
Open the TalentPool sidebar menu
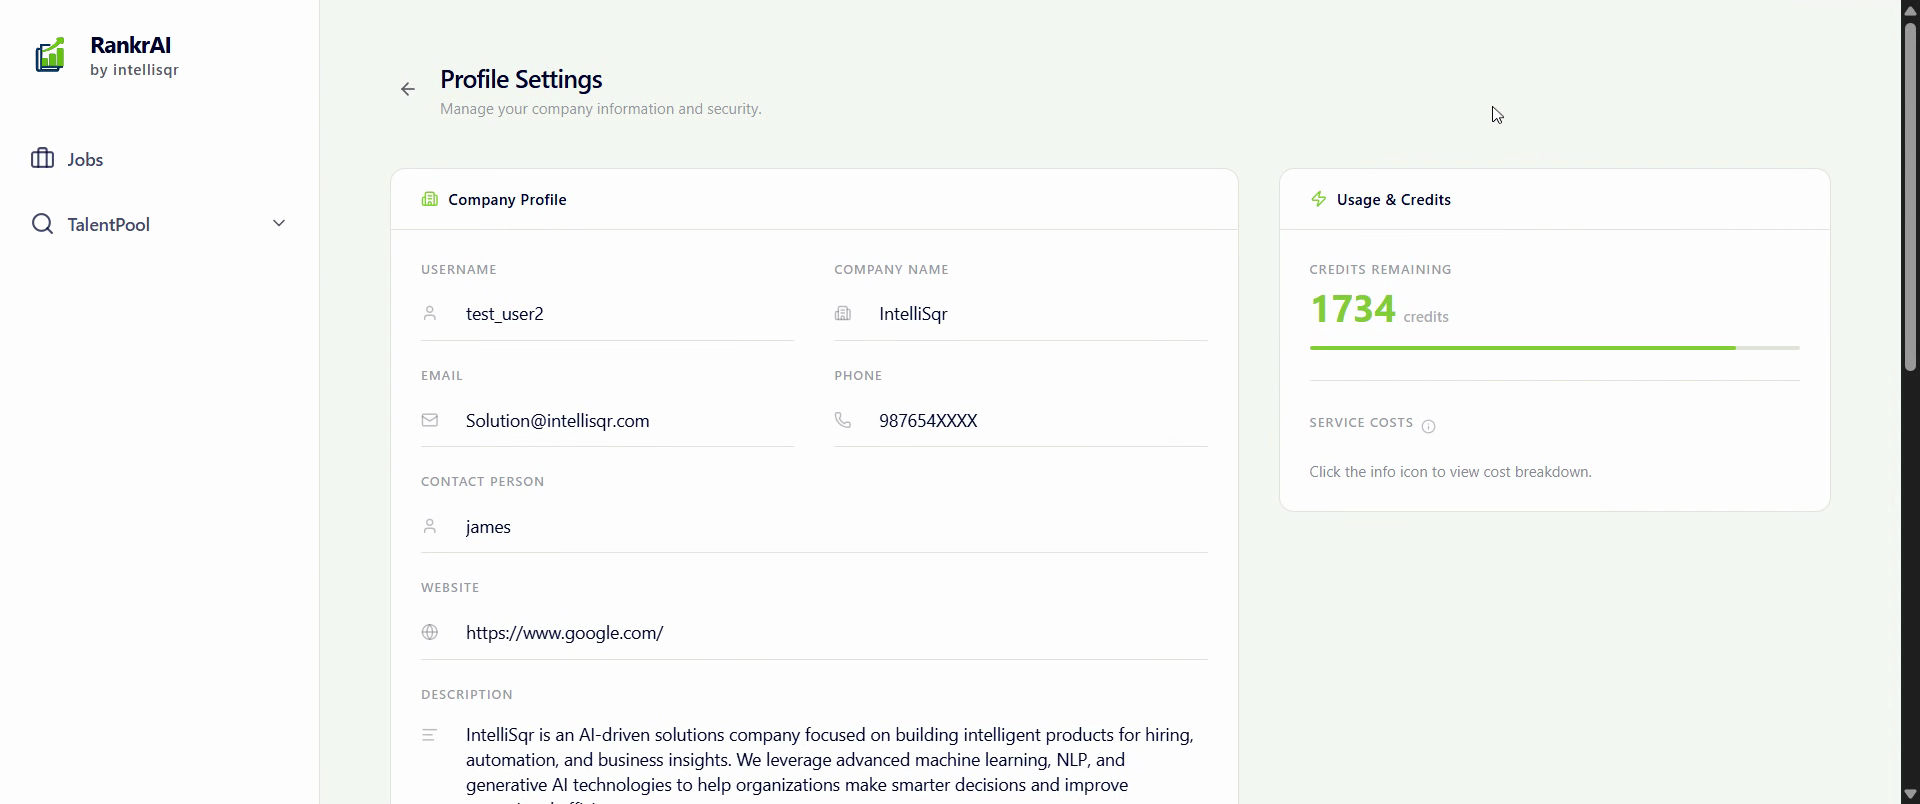click(109, 225)
